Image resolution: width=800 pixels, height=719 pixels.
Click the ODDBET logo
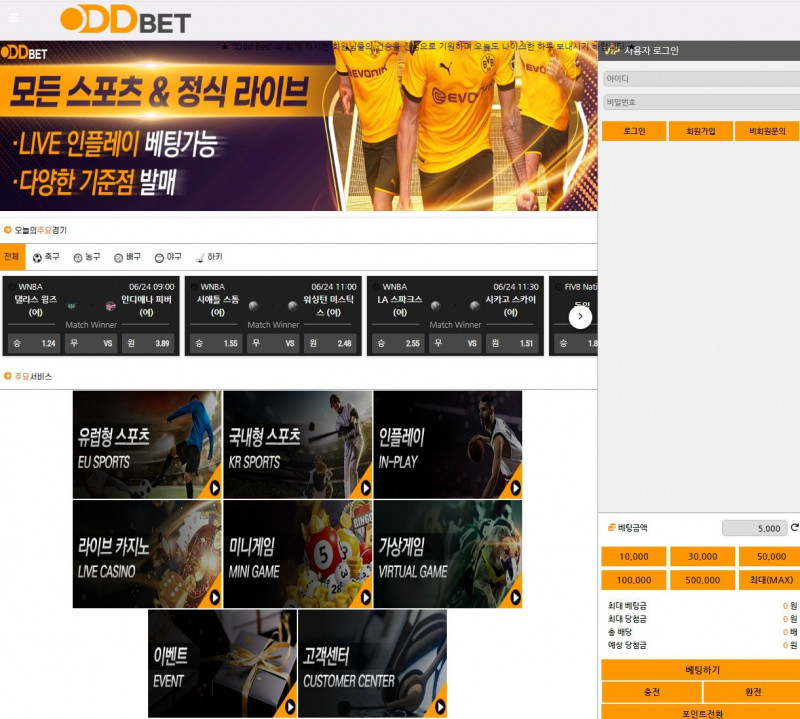(x=125, y=20)
